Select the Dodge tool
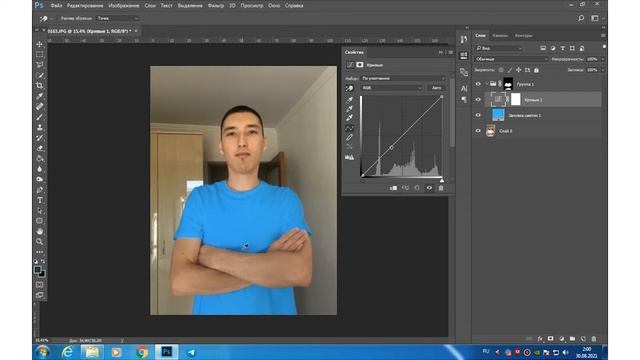Screen dimensions: 640x360 (40, 180)
